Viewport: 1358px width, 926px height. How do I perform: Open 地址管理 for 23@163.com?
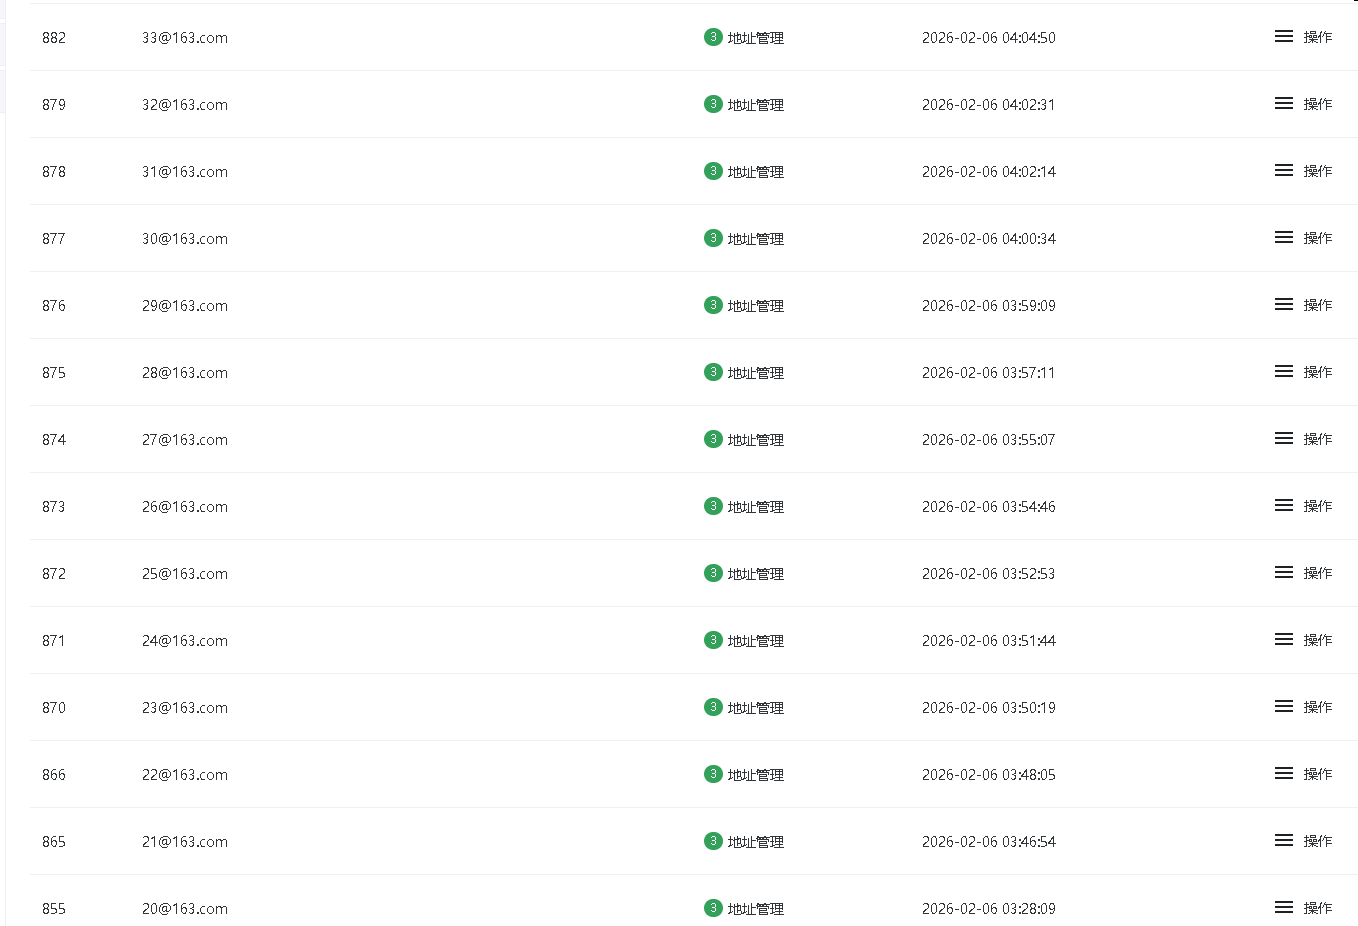pyautogui.click(x=756, y=708)
